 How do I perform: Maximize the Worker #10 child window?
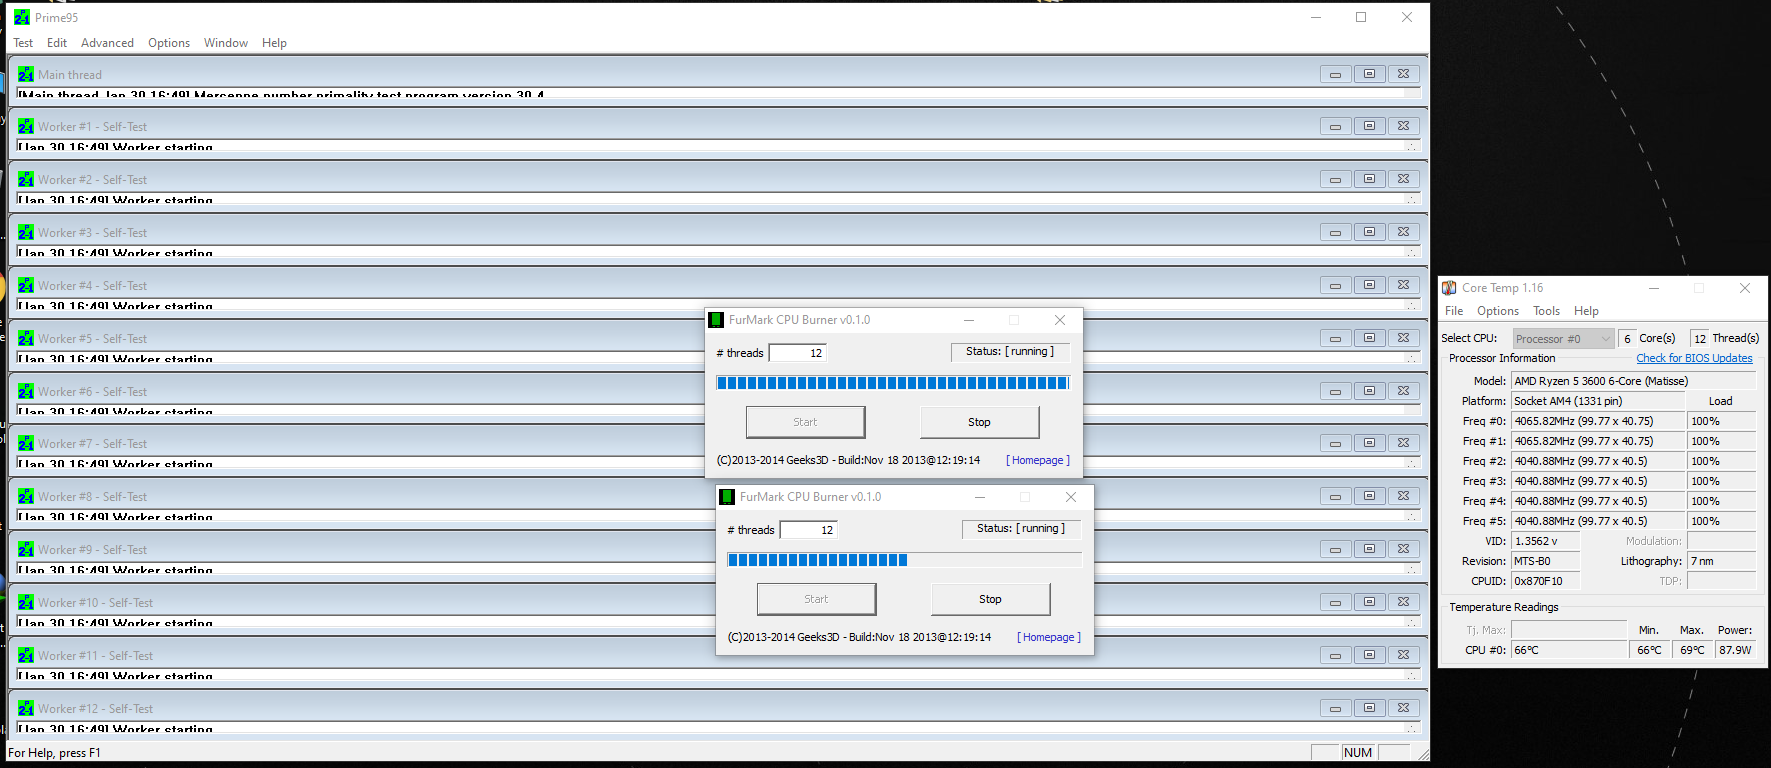(1369, 602)
